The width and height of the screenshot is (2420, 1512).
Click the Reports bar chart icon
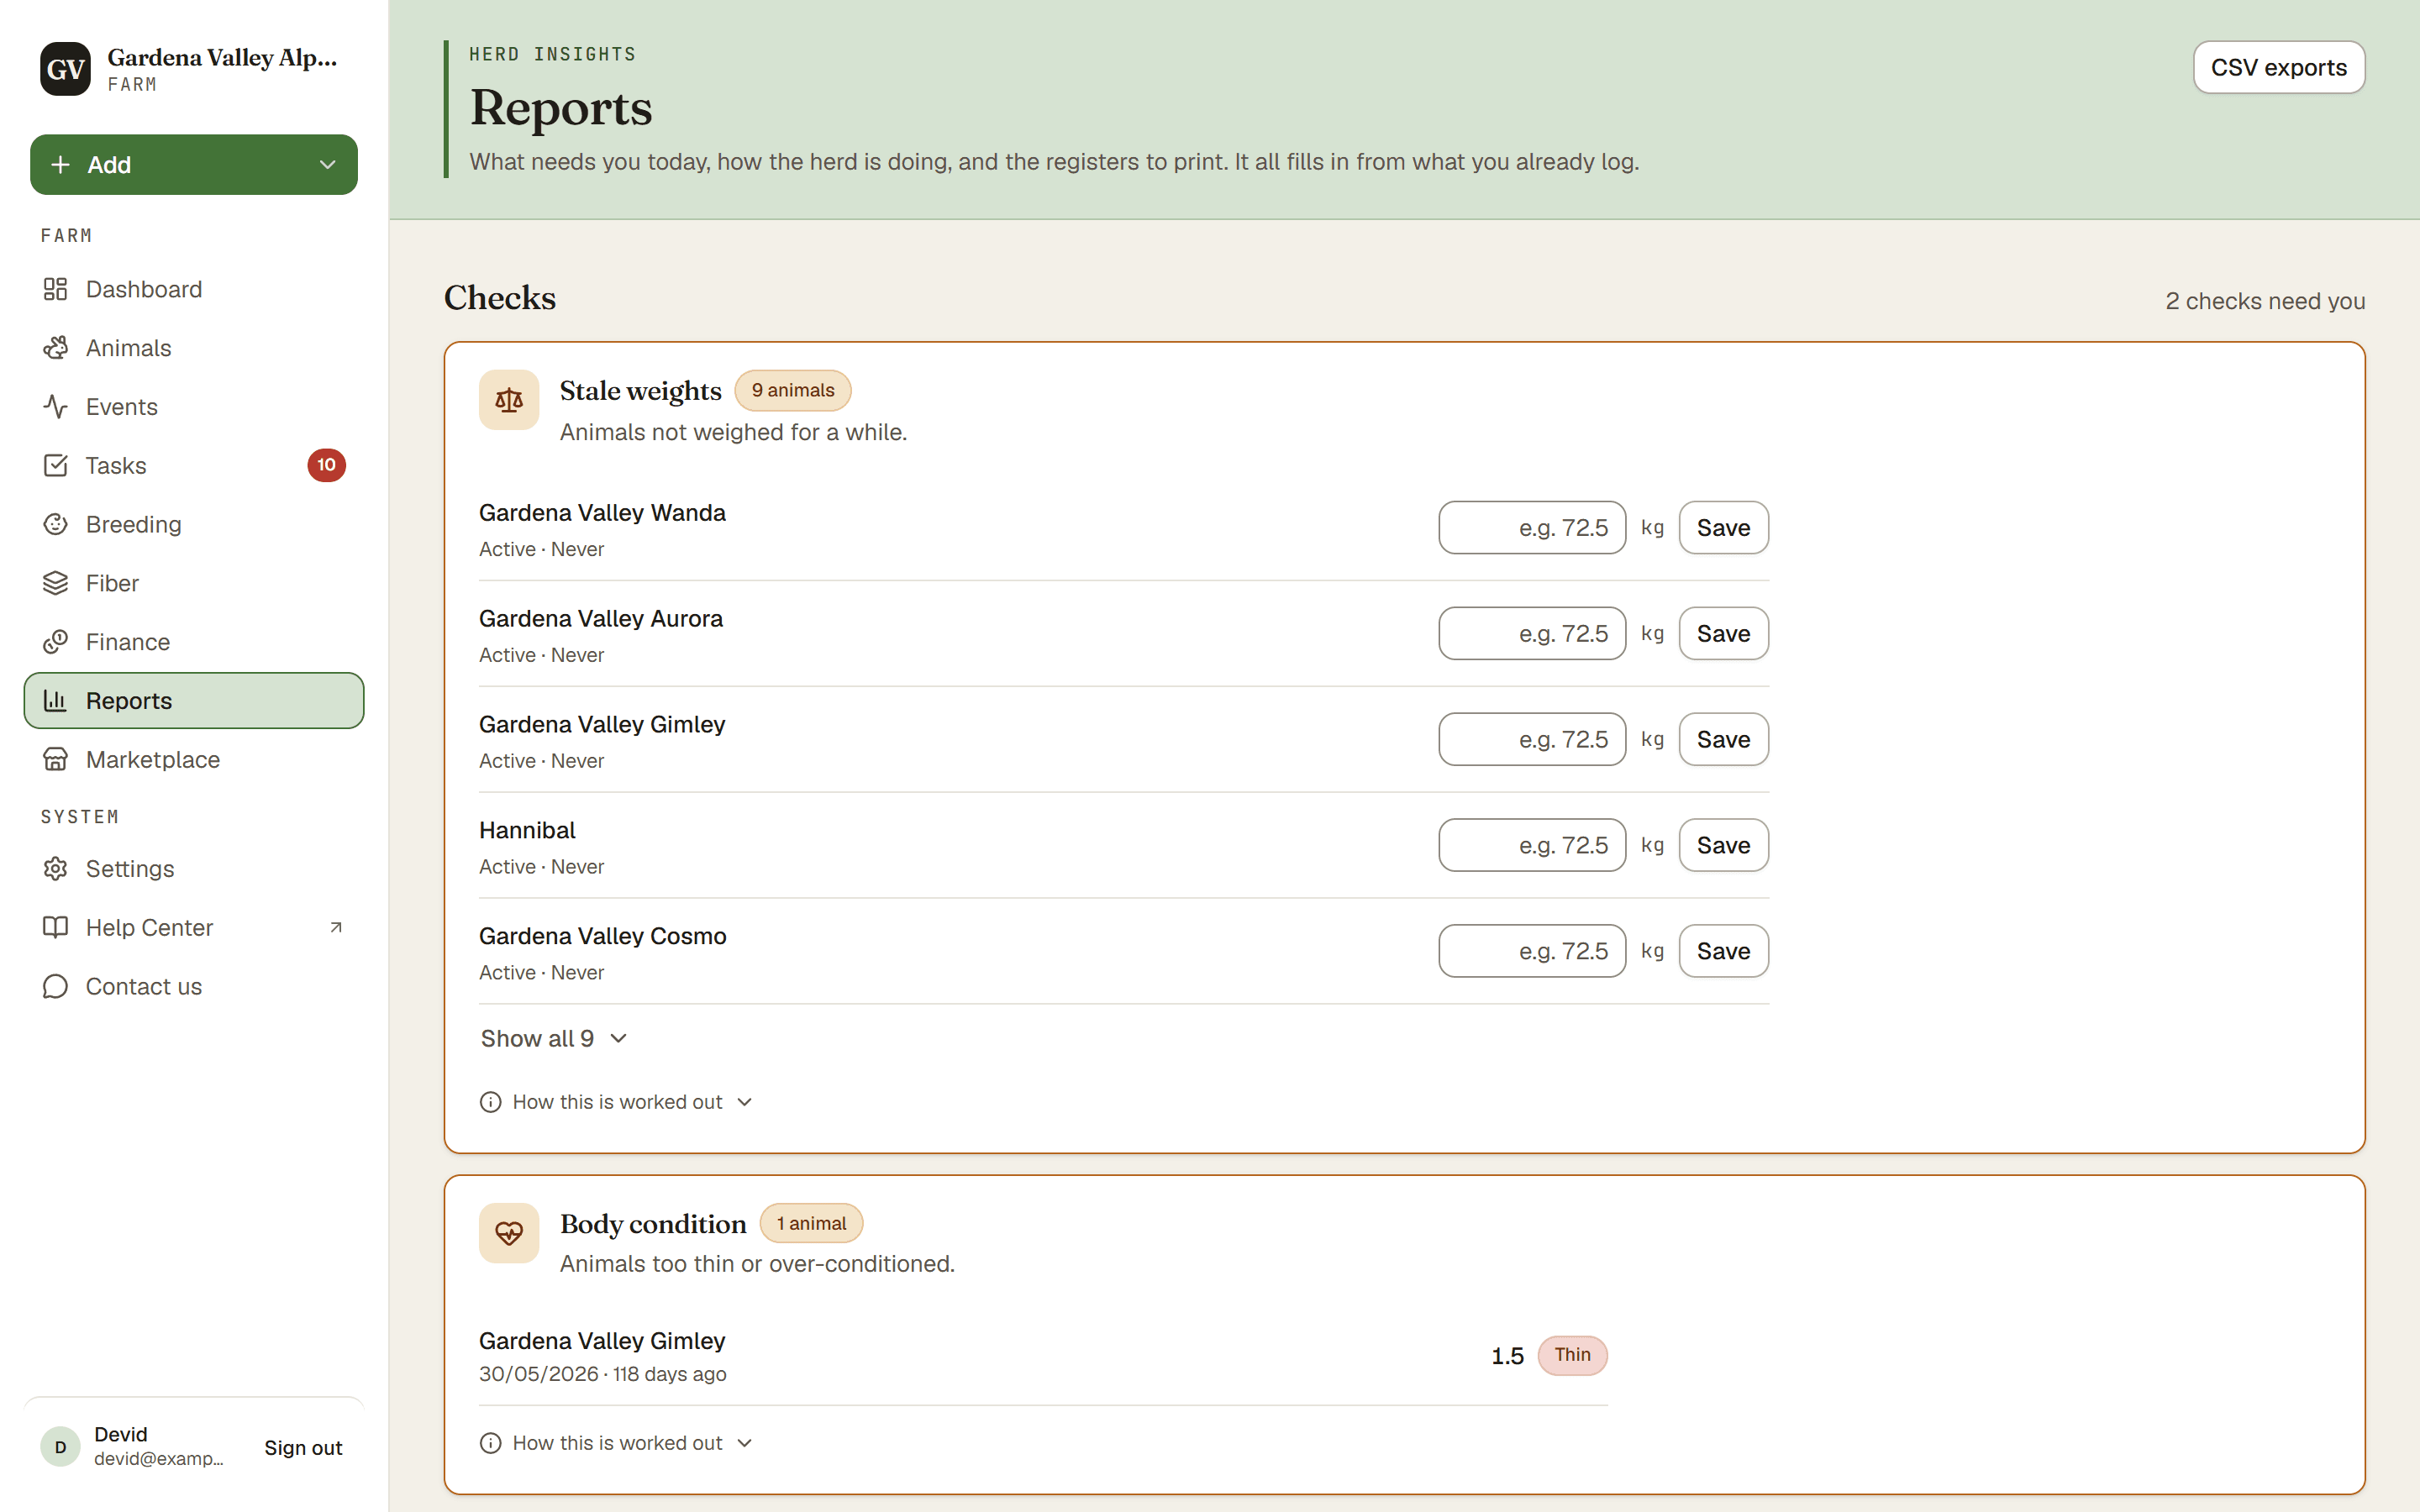55,701
